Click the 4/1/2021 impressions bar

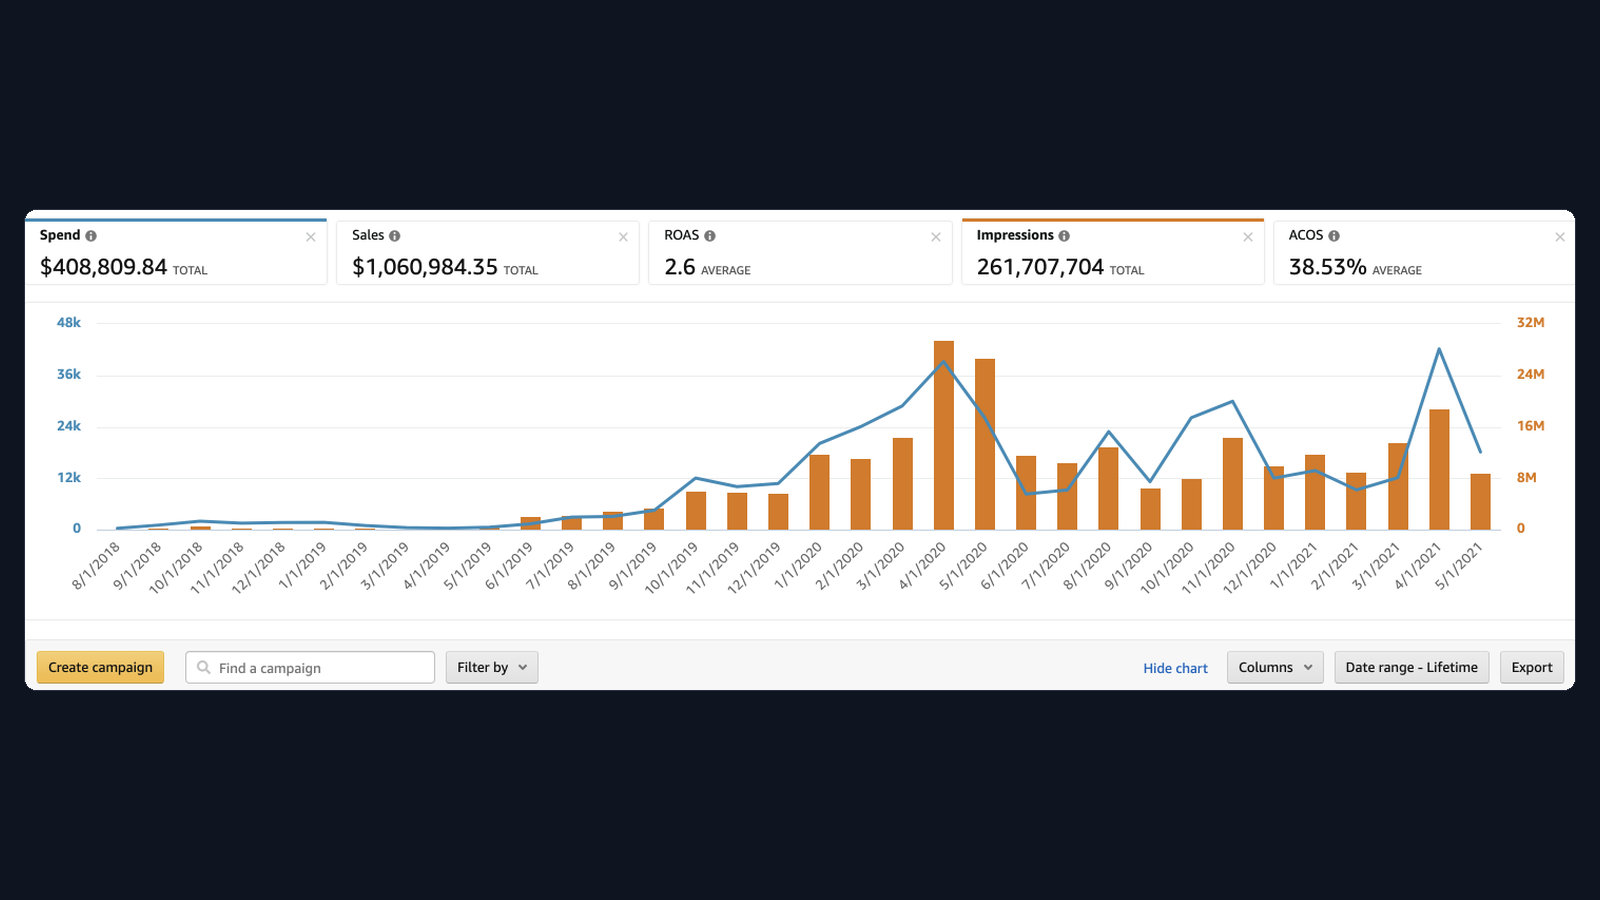click(x=1439, y=469)
